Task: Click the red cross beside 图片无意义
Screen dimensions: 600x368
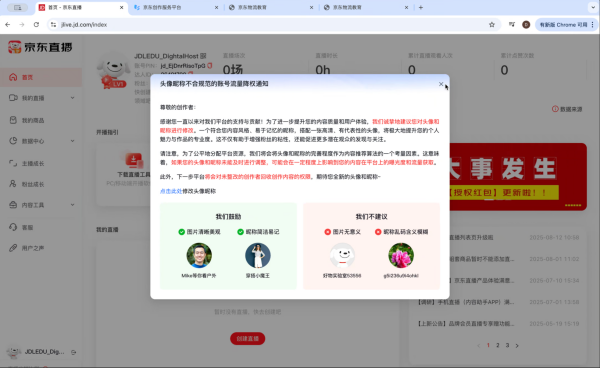Action: click(x=328, y=232)
